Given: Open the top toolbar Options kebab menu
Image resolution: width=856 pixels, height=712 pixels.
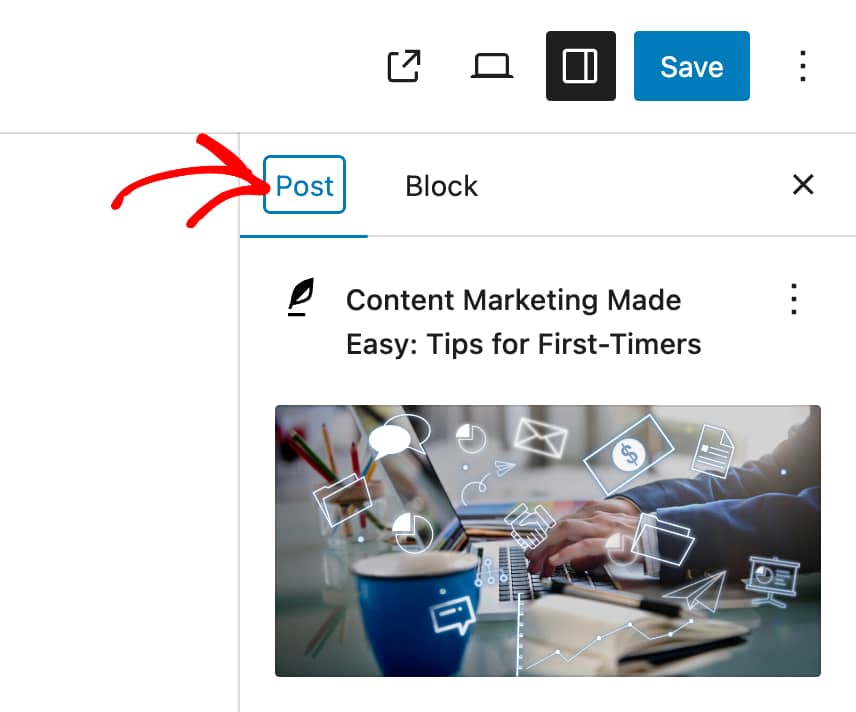Looking at the screenshot, I should [x=802, y=66].
